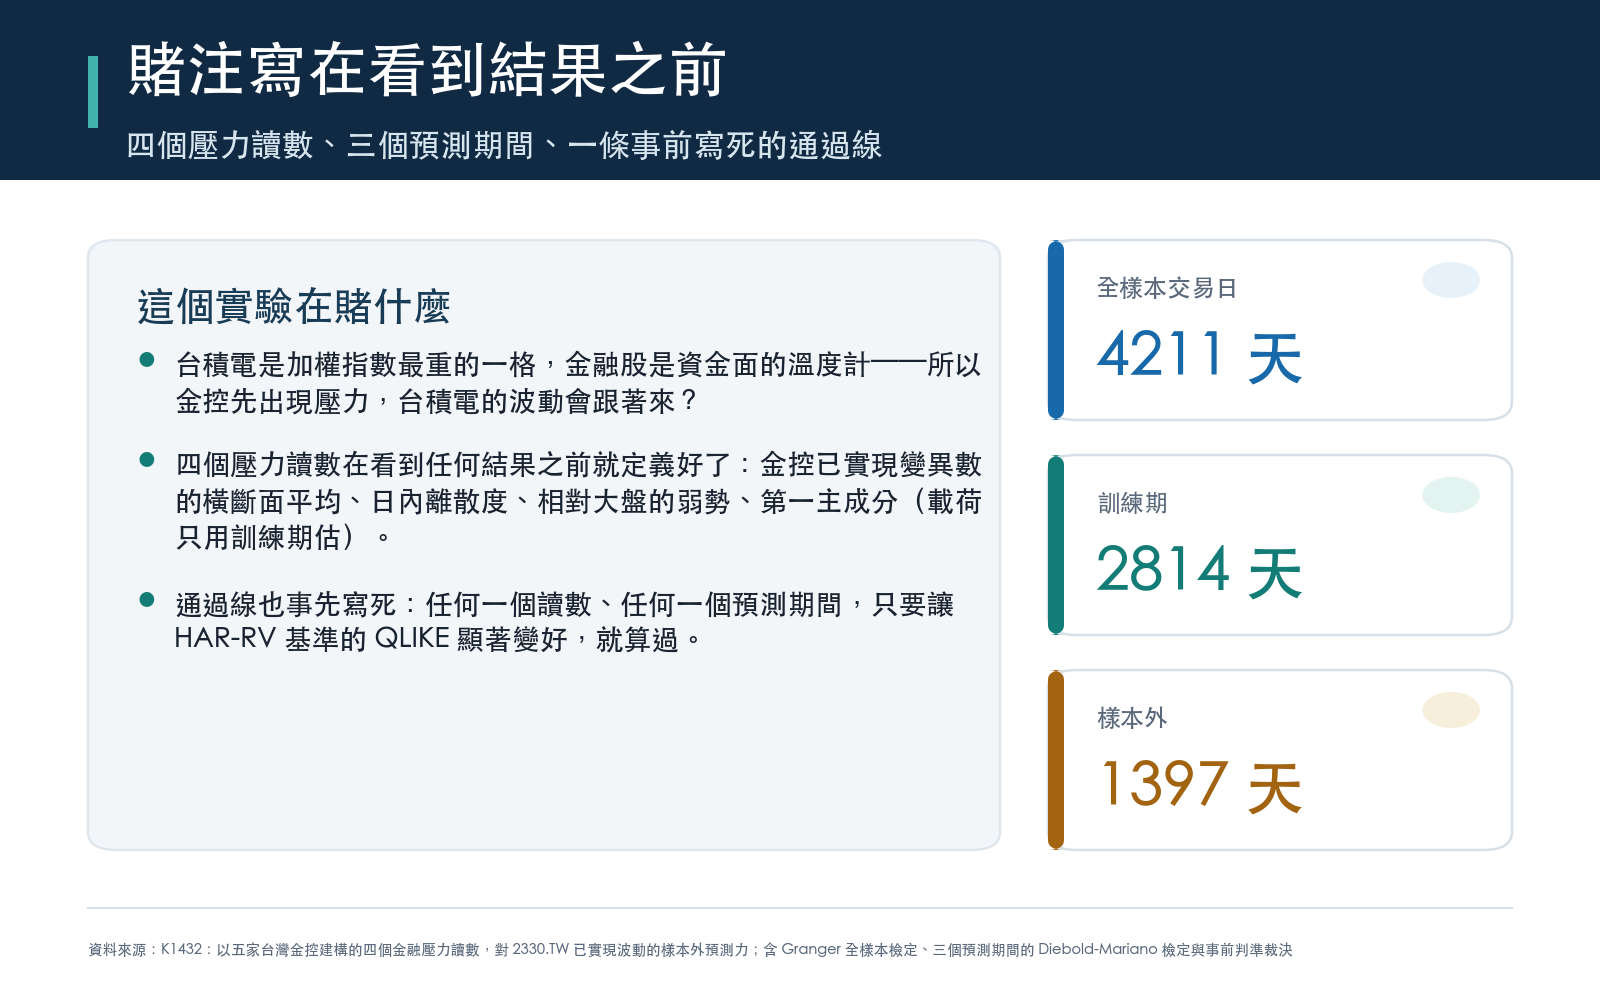Click the heading 這個實驗在賭什麼

coord(294,307)
